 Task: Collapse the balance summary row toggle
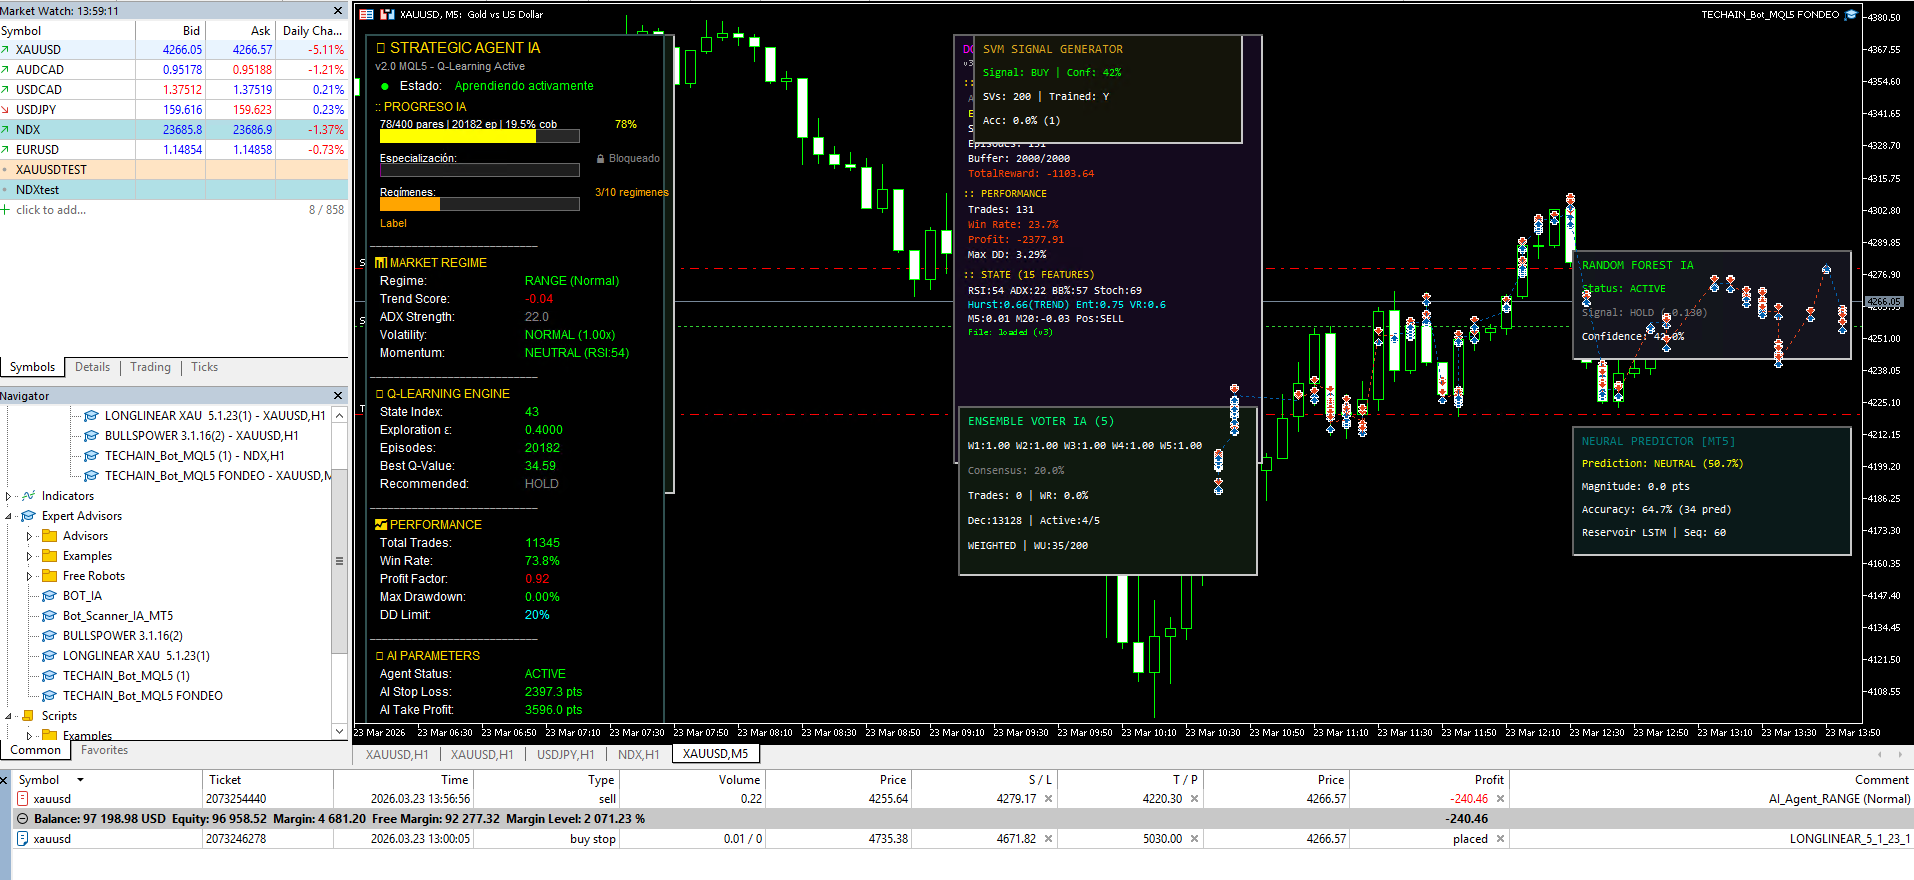point(22,819)
